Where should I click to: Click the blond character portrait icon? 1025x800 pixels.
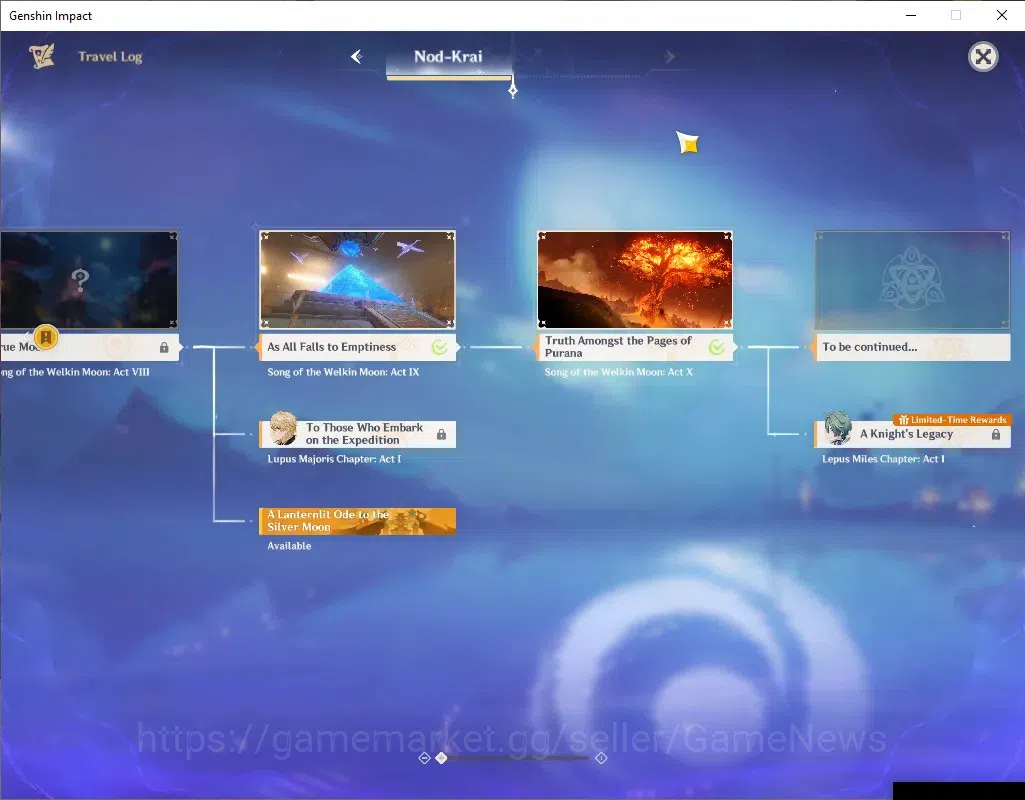283,428
